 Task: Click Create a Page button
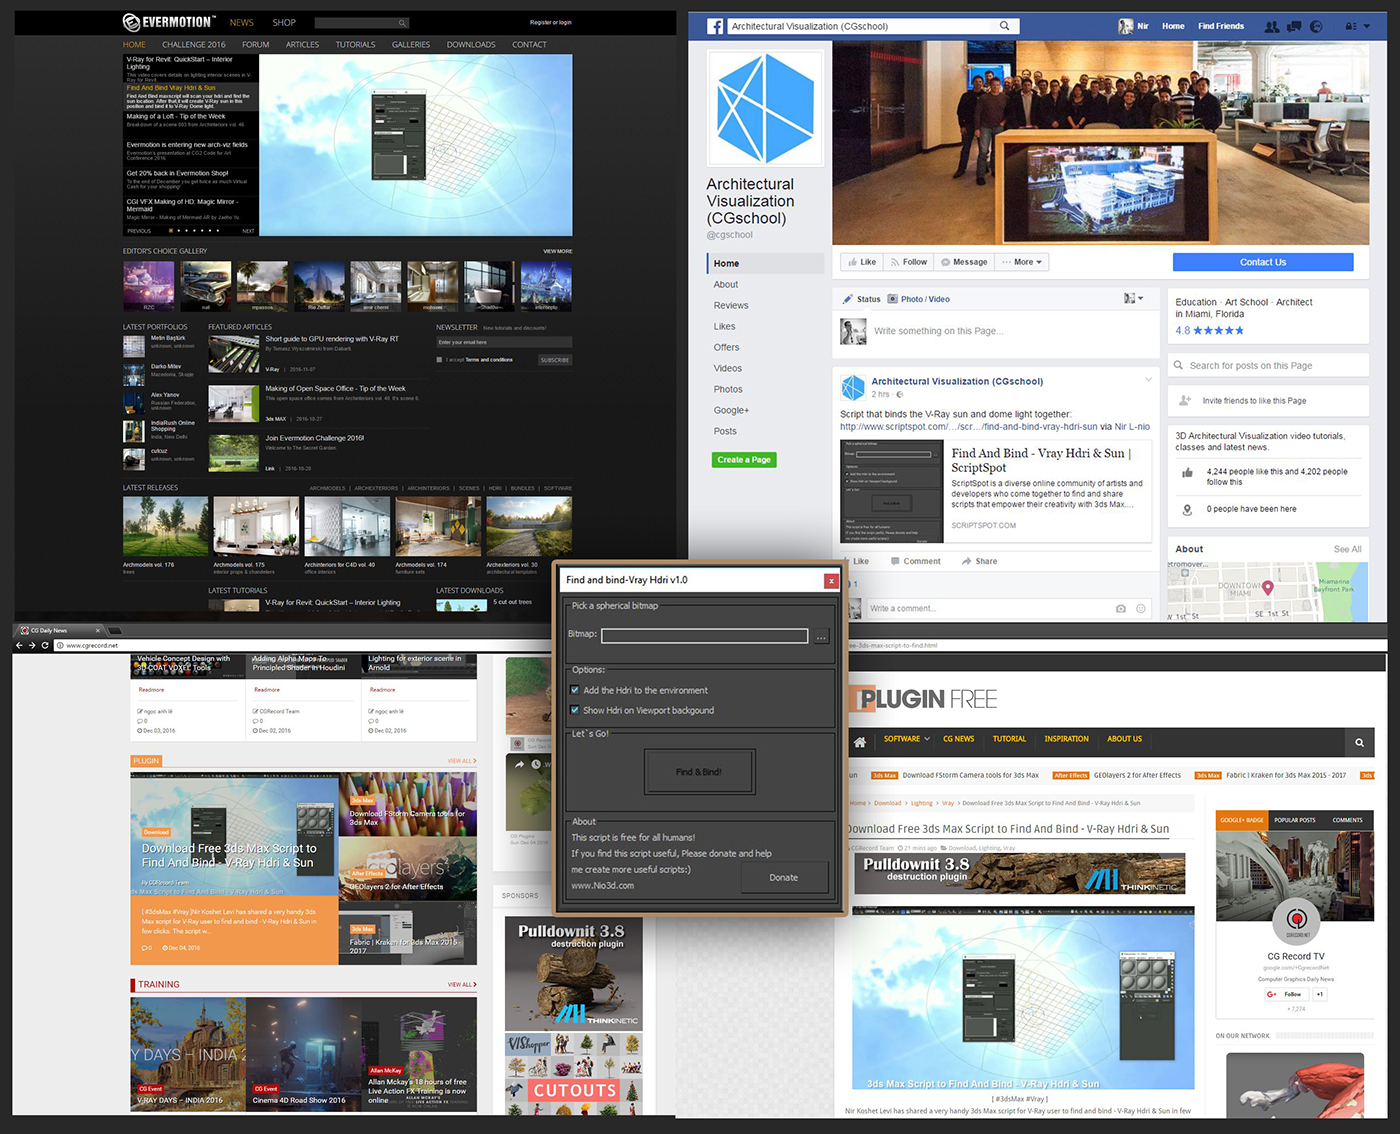[x=744, y=460]
